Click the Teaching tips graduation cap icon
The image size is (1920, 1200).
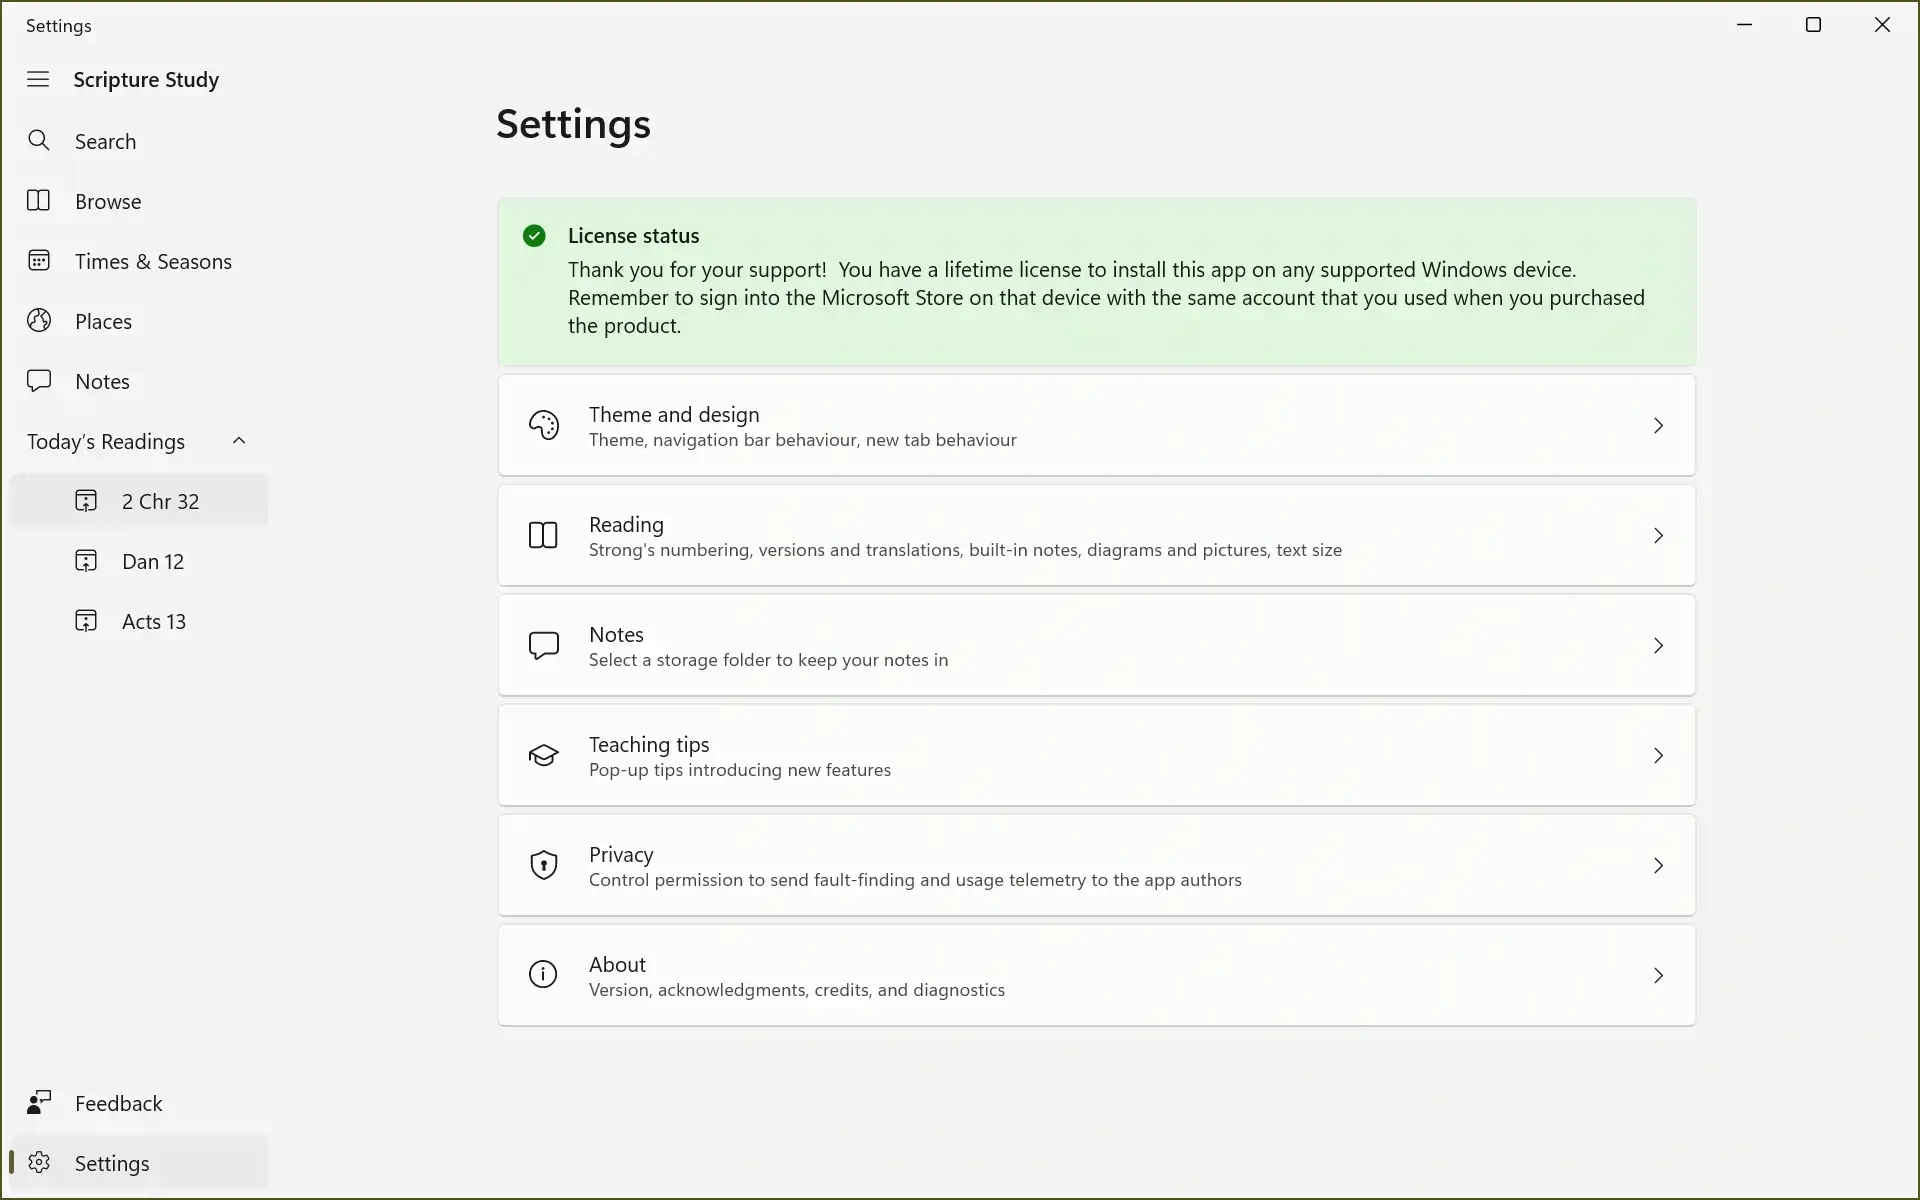(x=543, y=755)
